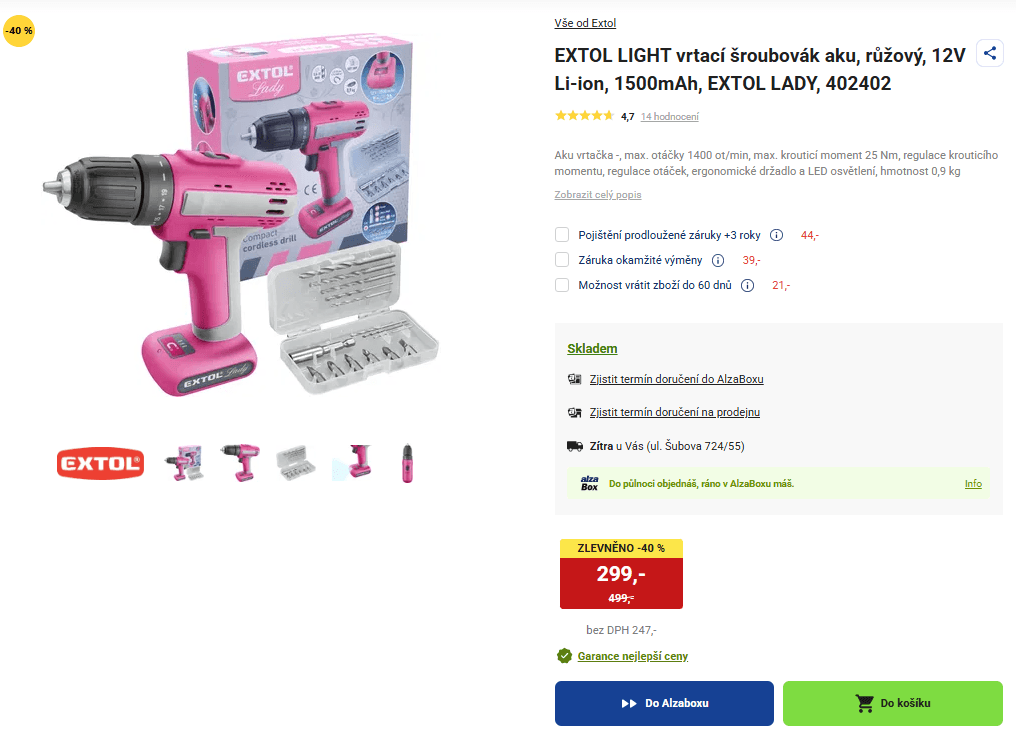
Task: Add product with Do košíku button
Action: point(892,703)
